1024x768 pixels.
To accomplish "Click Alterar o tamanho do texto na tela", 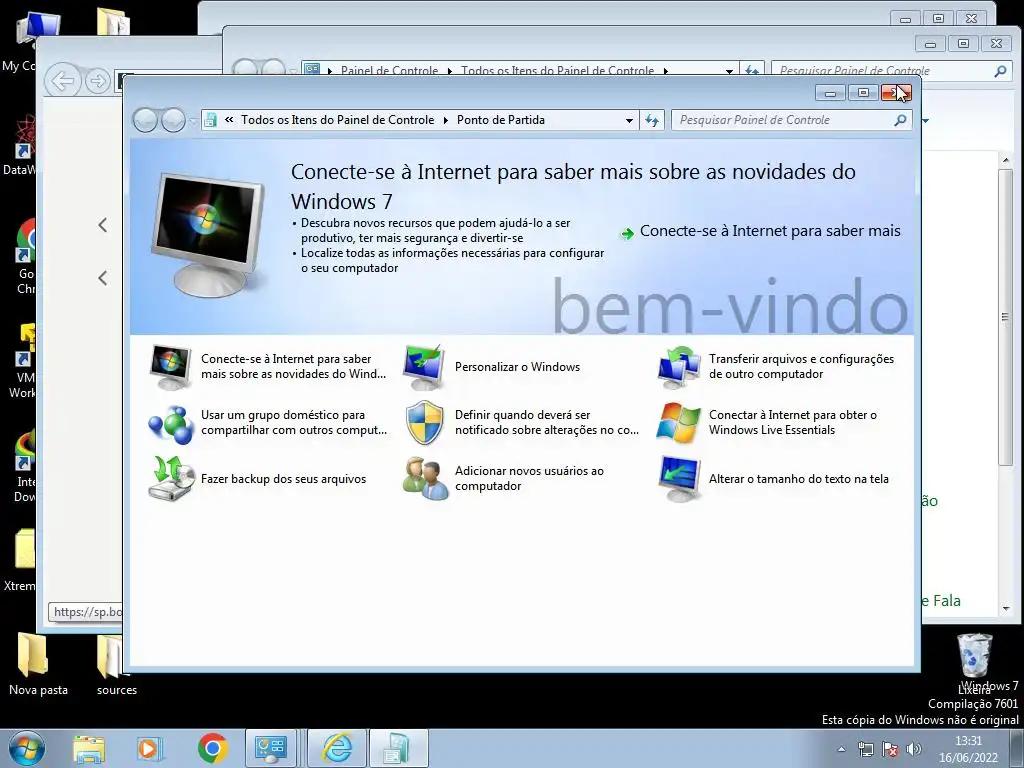I will (799, 479).
